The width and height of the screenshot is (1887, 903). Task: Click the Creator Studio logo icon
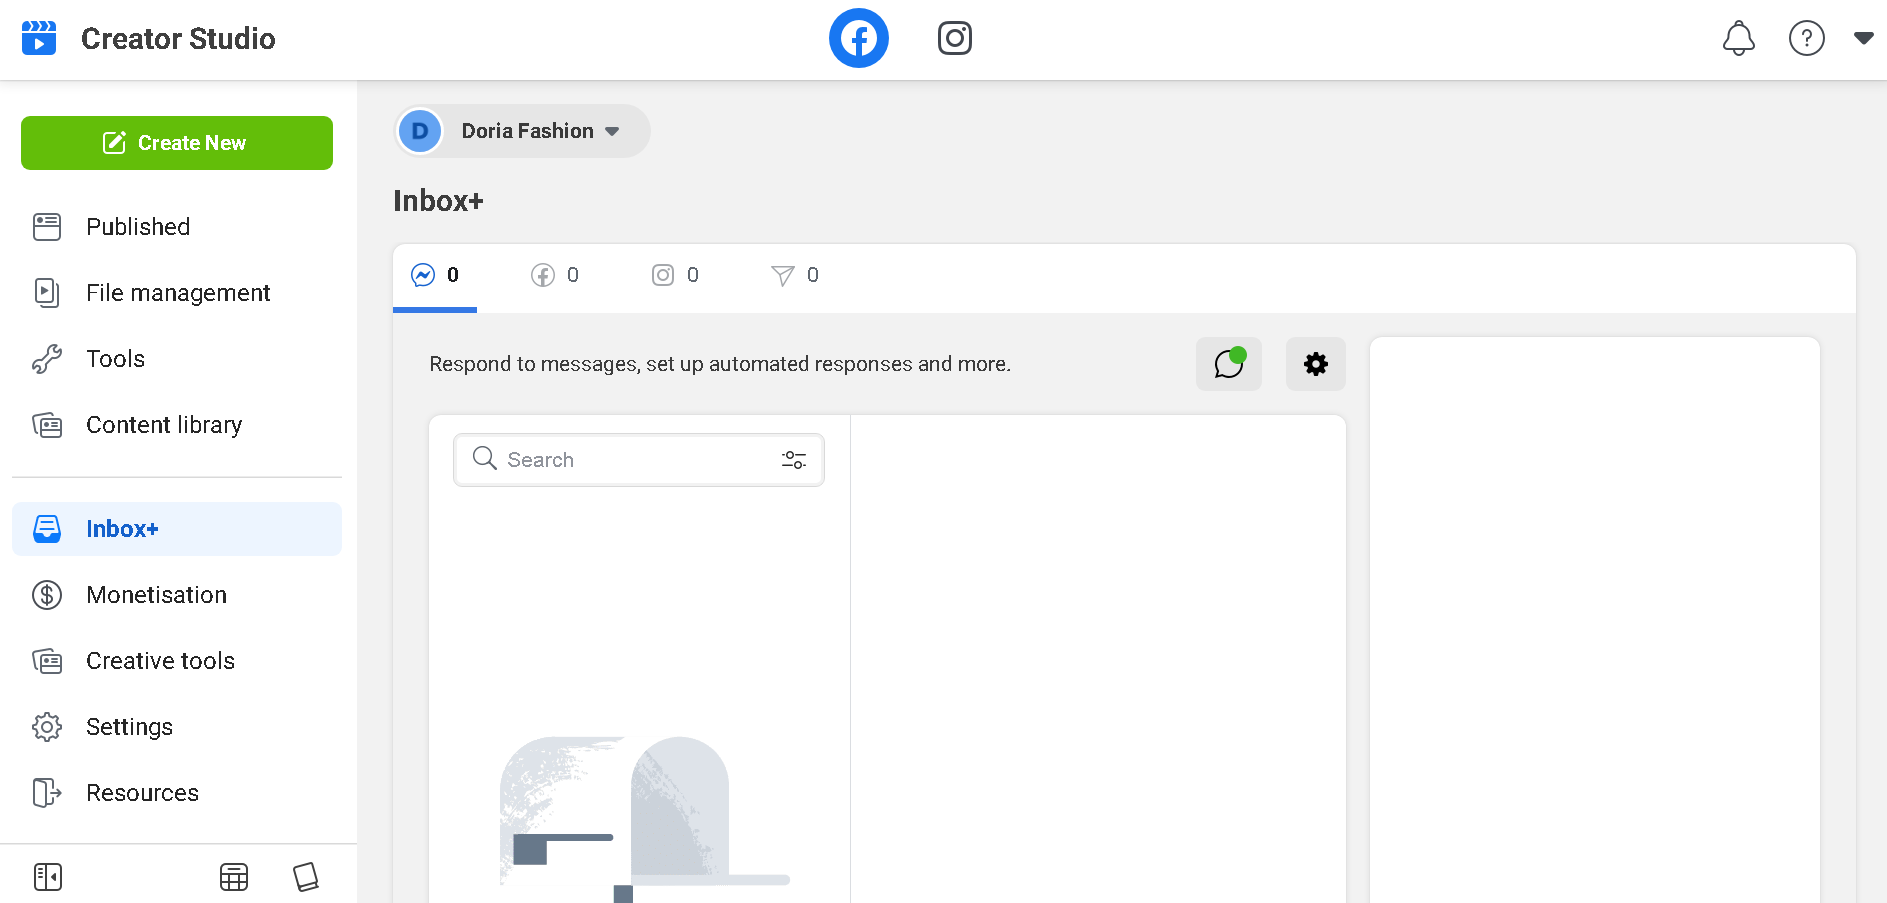click(39, 38)
